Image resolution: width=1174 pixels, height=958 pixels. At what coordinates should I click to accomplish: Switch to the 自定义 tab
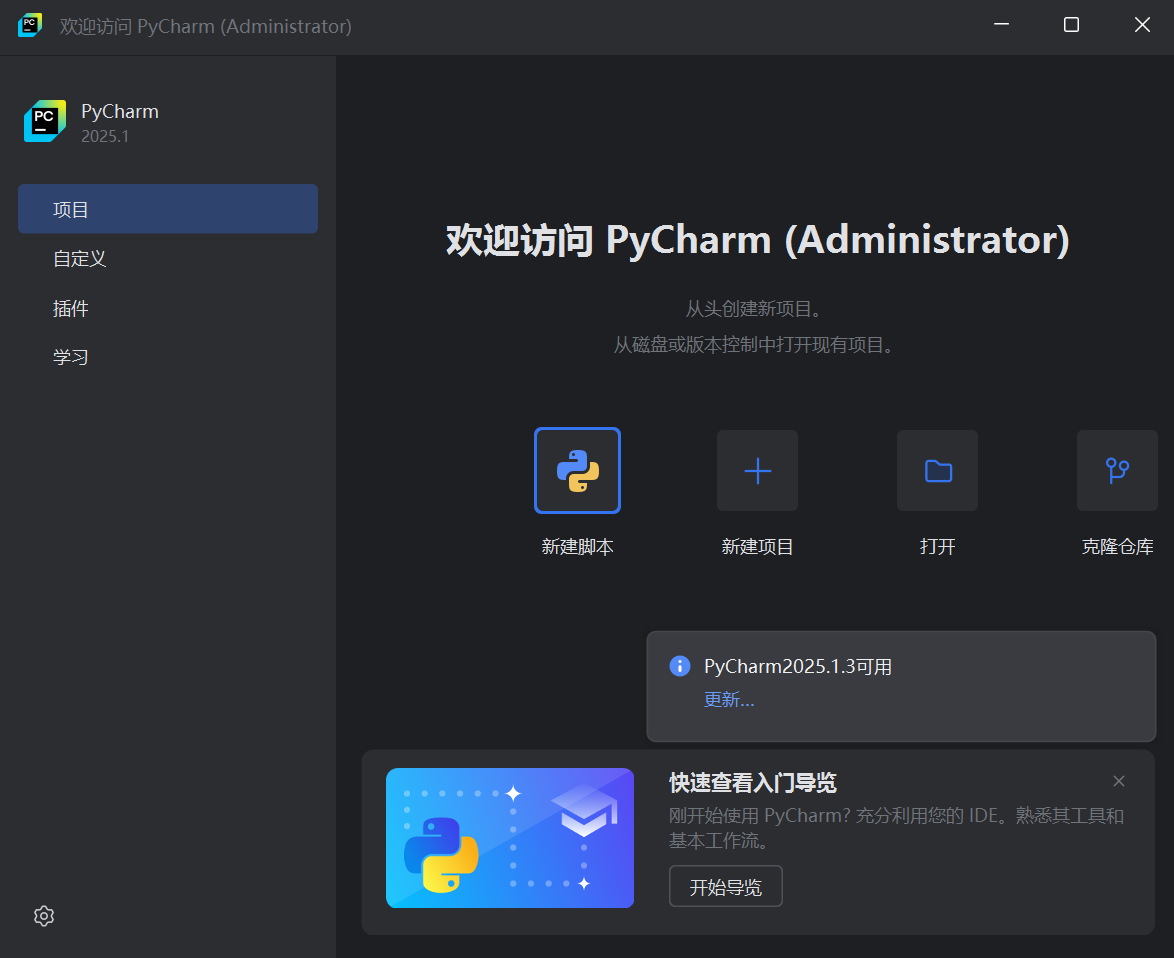[x=168, y=258]
